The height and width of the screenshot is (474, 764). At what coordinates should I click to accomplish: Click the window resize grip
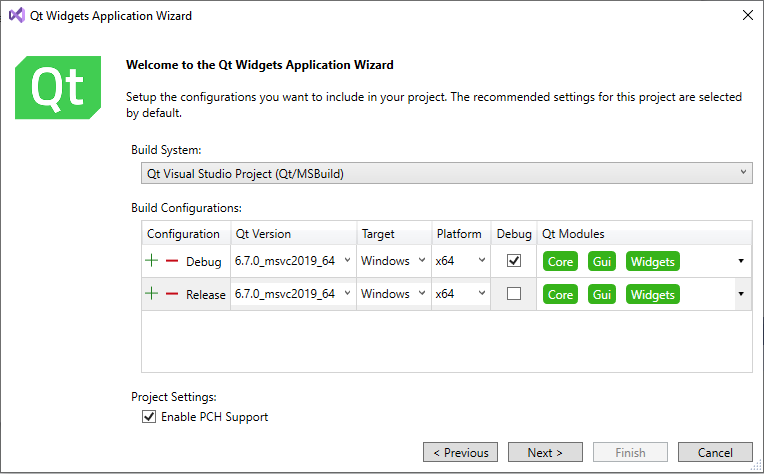758,466
